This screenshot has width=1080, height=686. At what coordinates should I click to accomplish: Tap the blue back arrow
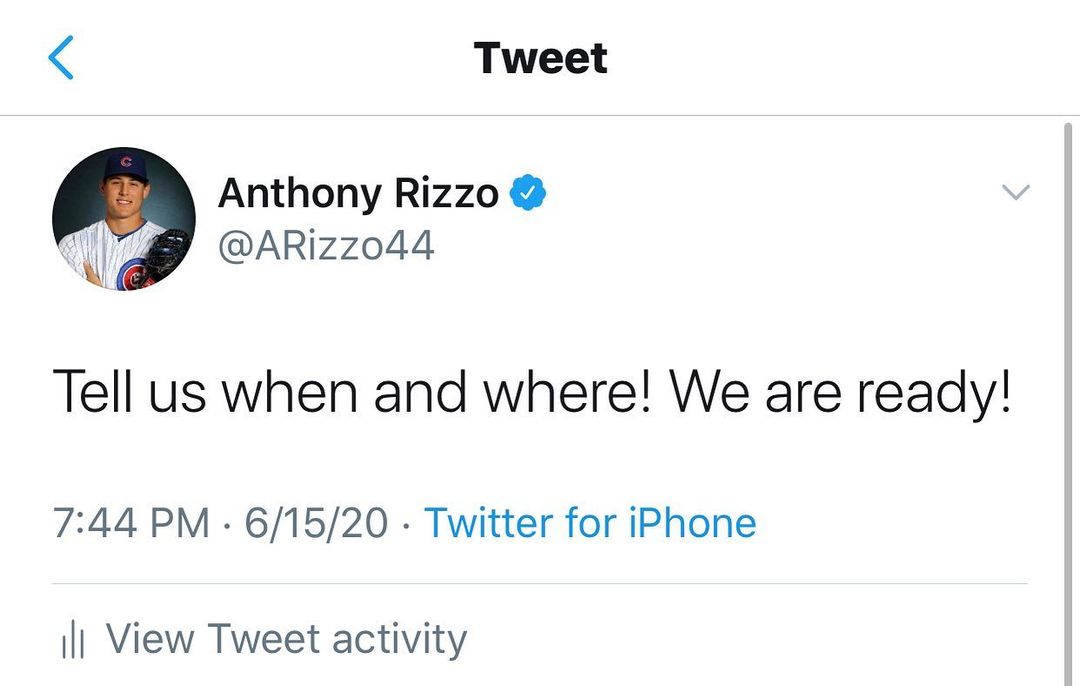coord(61,58)
